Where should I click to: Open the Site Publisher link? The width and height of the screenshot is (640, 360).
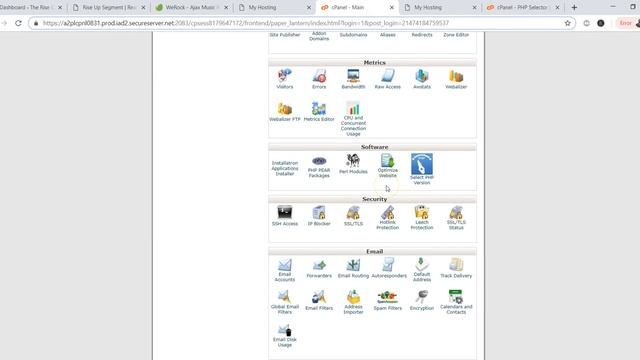click(x=284, y=35)
